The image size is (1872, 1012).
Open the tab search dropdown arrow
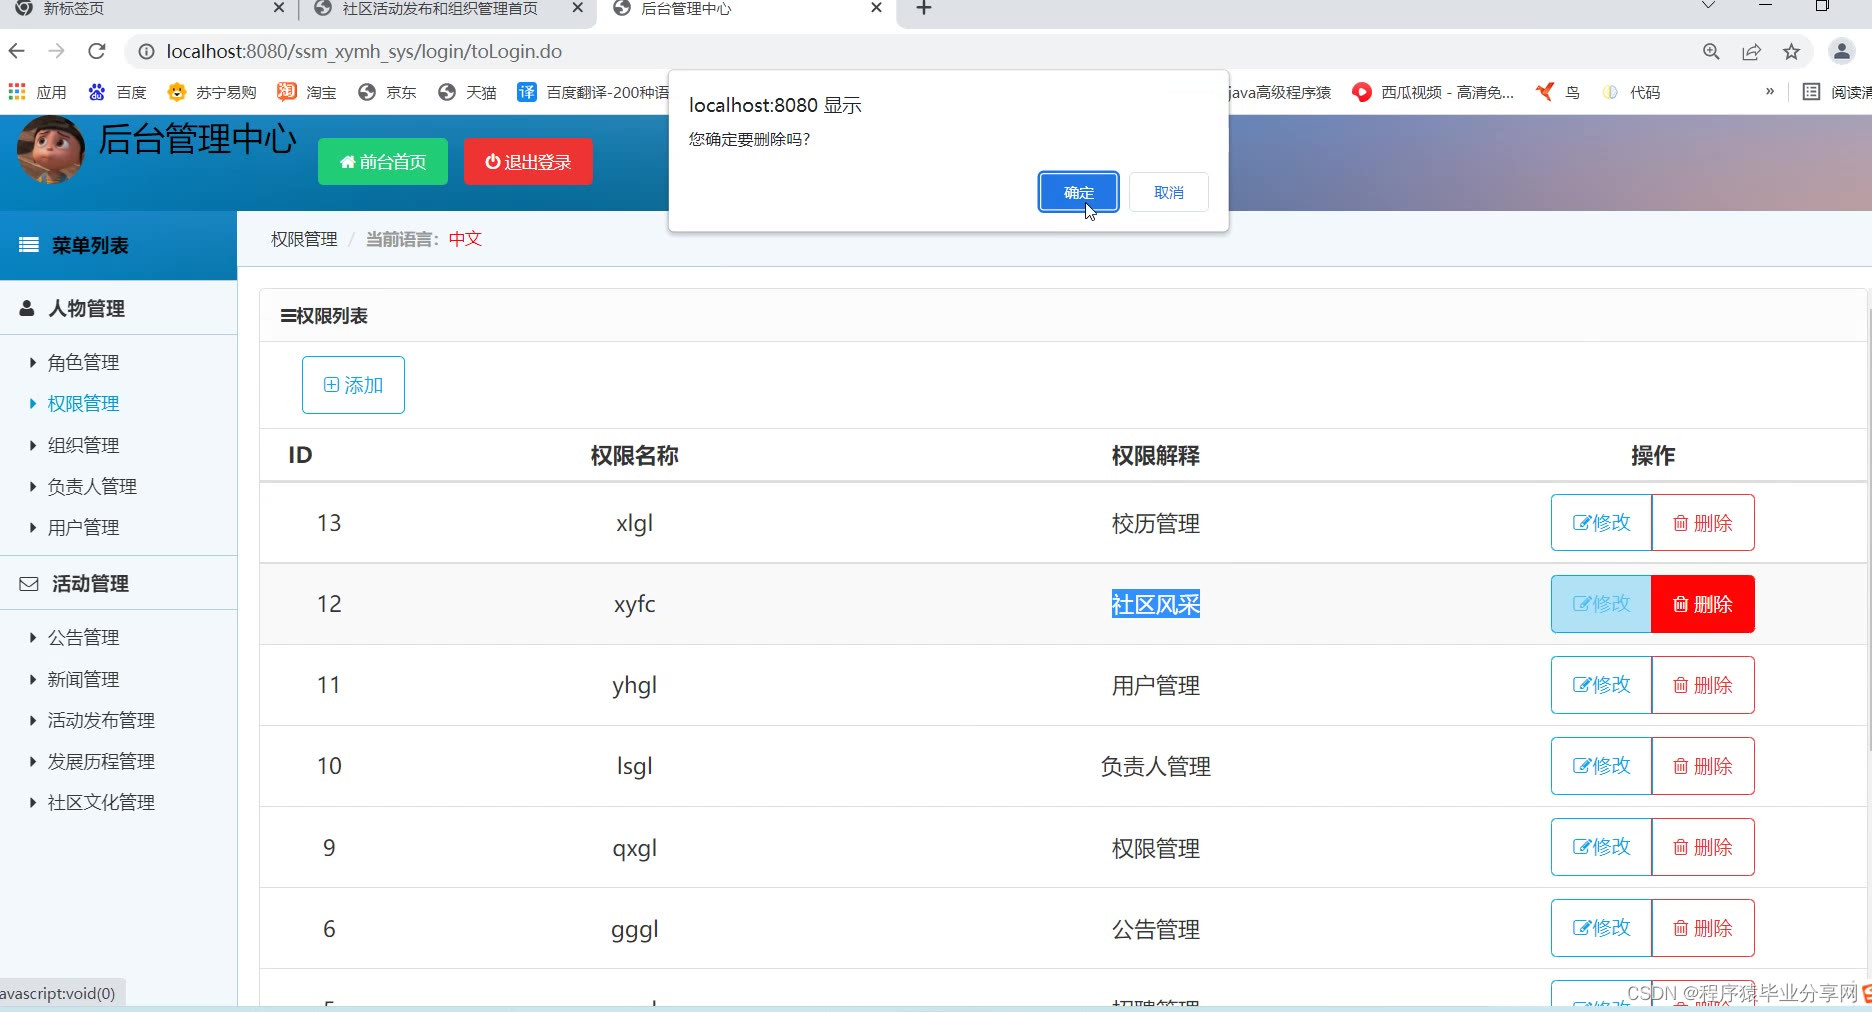[1708, 7]
